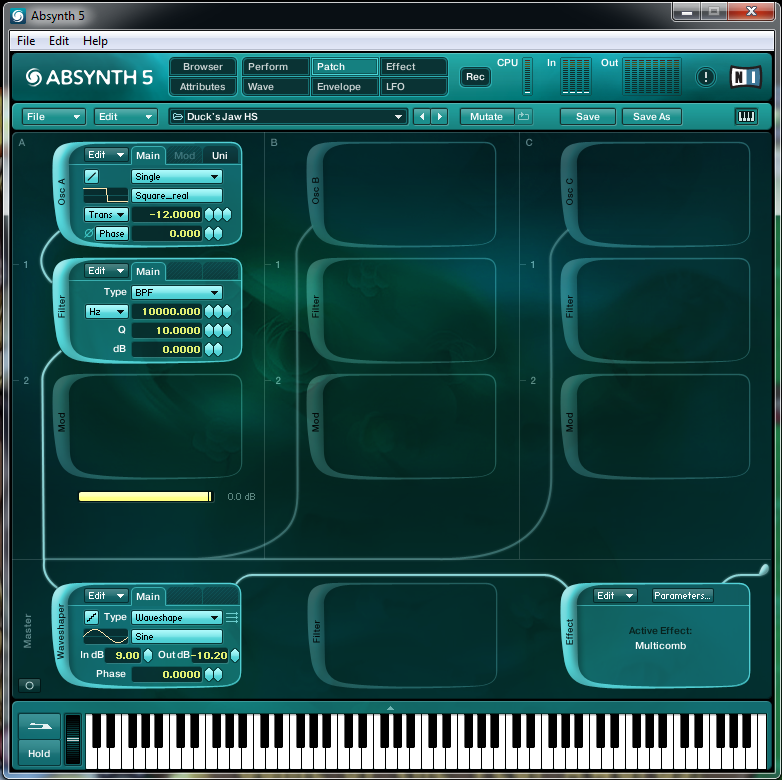This screenshot has width=782, height=780.
Task: Toggle the Master channel circle switch
Action: 29,686
